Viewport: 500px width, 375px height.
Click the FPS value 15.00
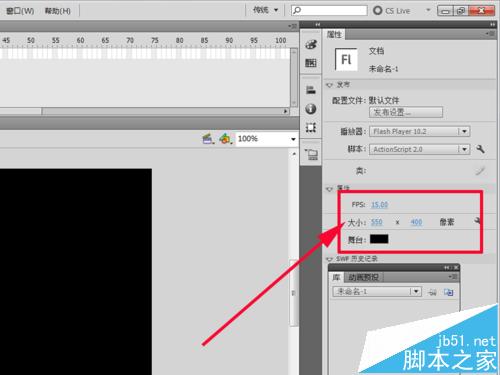coord(379,204)
